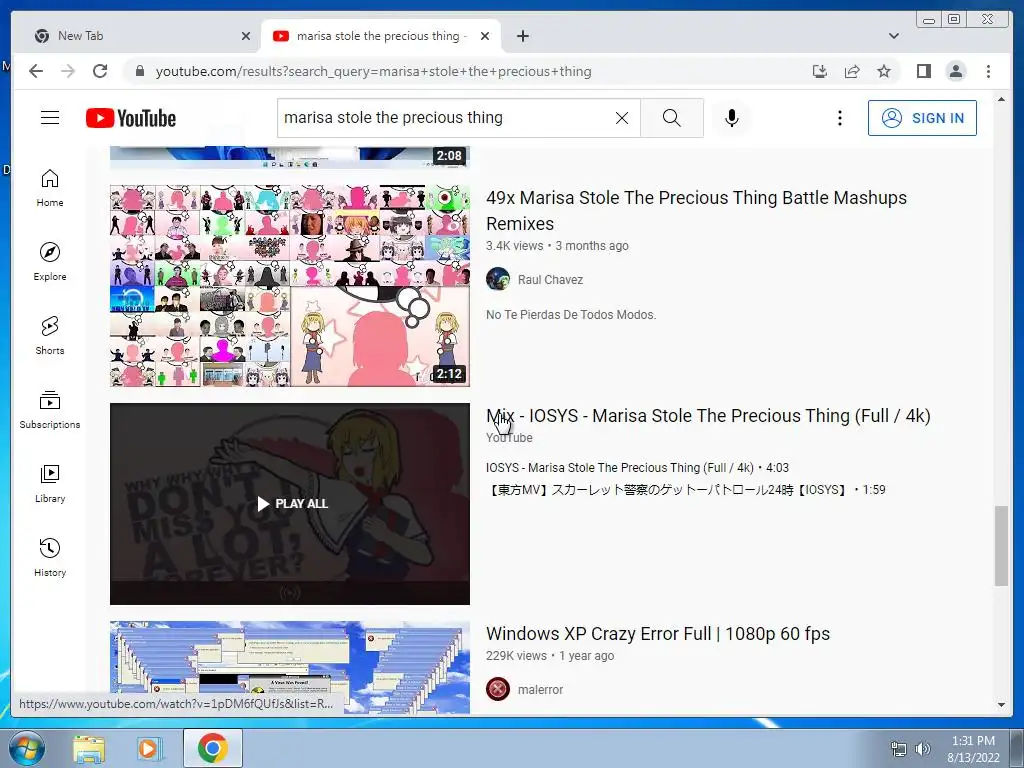
Task: Click the SIGN IN button
Action: (x=922, y=118)
